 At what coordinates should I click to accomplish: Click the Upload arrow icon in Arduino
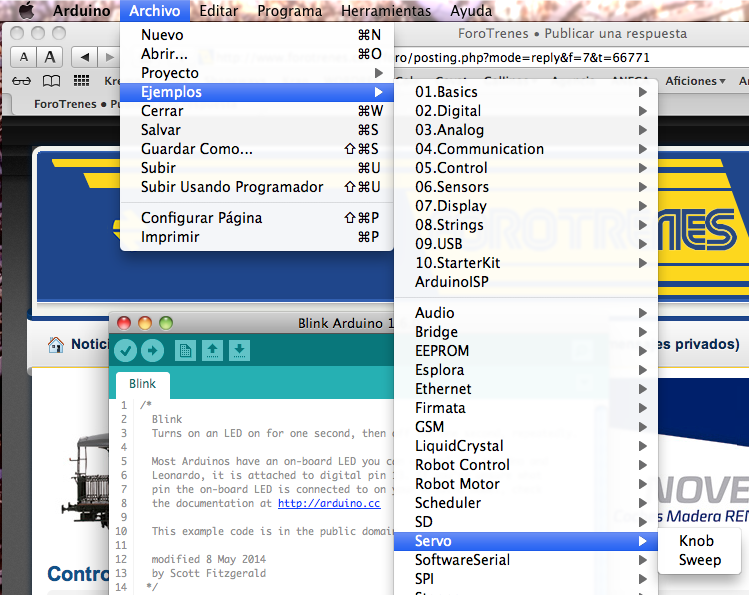[152, 351]
